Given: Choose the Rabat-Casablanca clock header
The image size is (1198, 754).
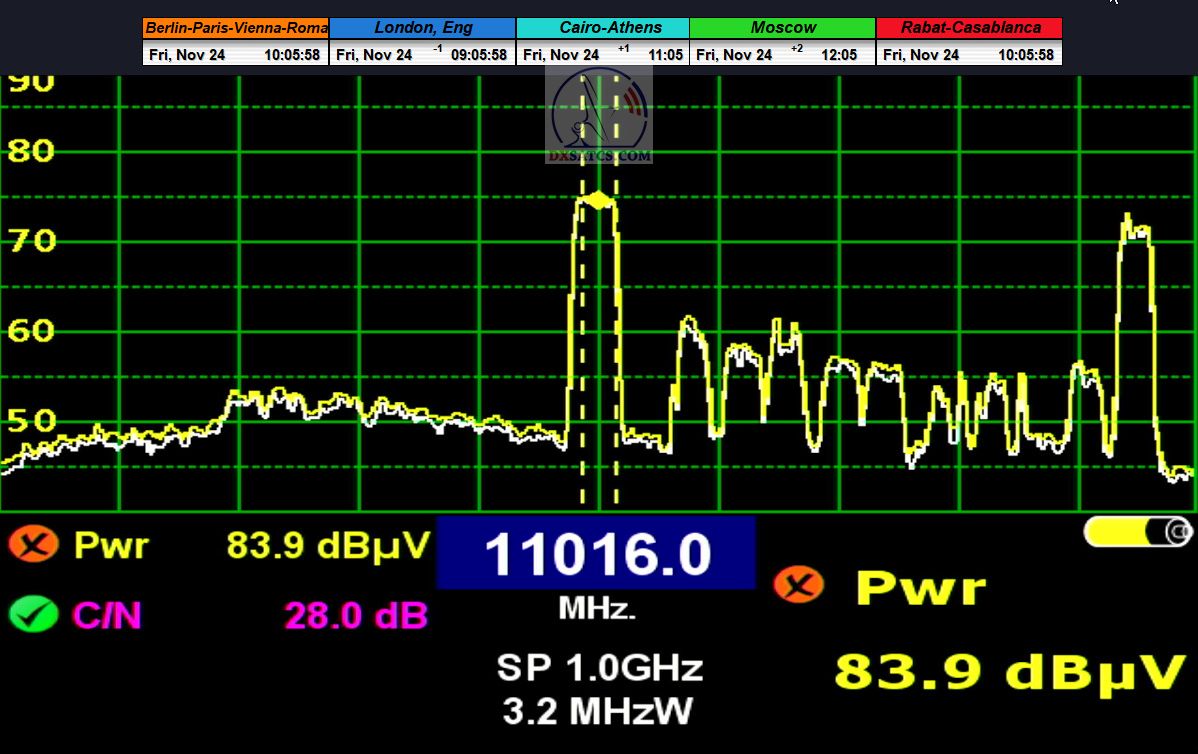Looking at the screenshot, I should point(969,28).
